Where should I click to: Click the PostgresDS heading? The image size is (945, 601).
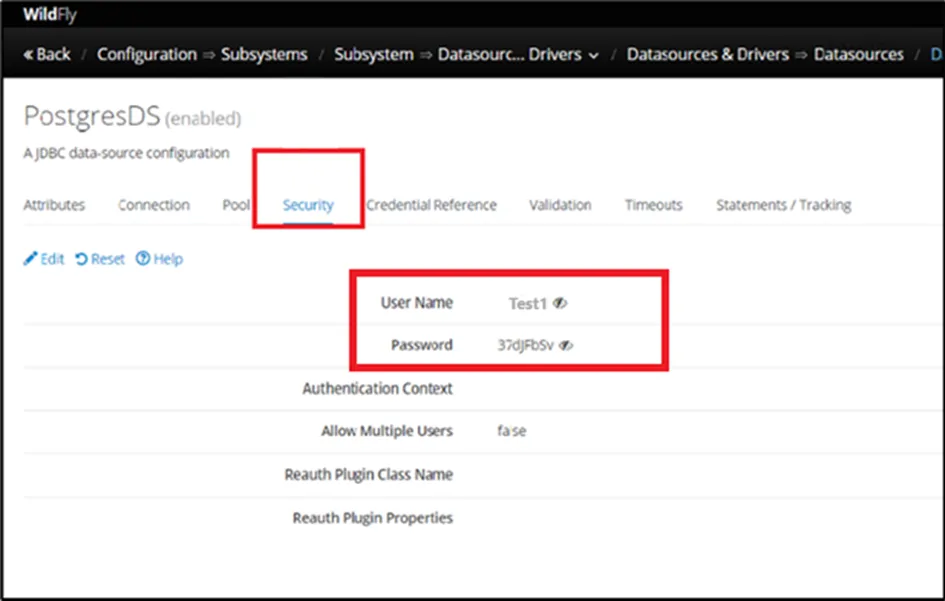coord(92,116)
